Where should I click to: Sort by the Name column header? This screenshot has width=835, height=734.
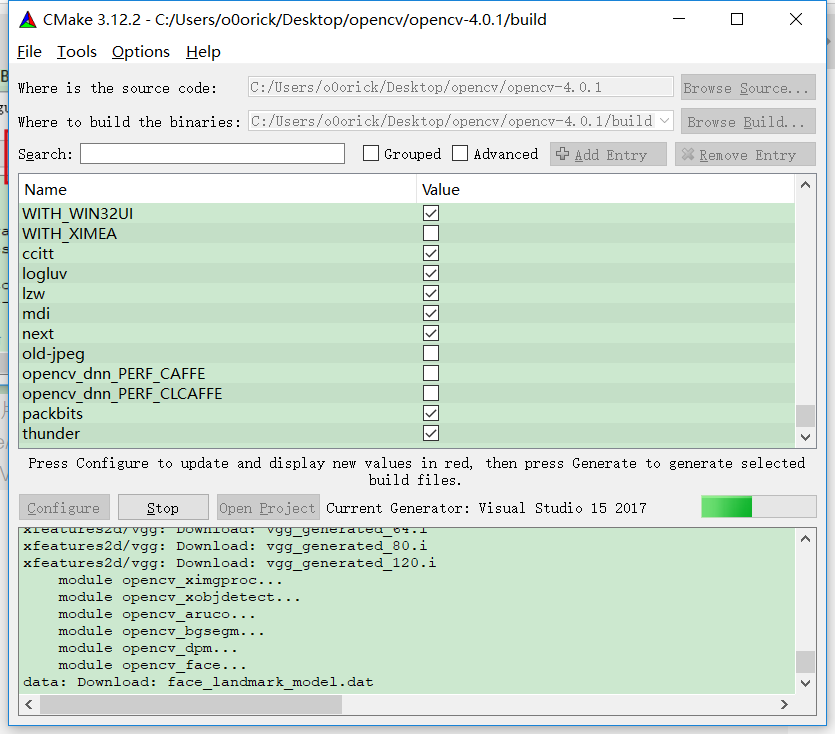pos(217,190)
